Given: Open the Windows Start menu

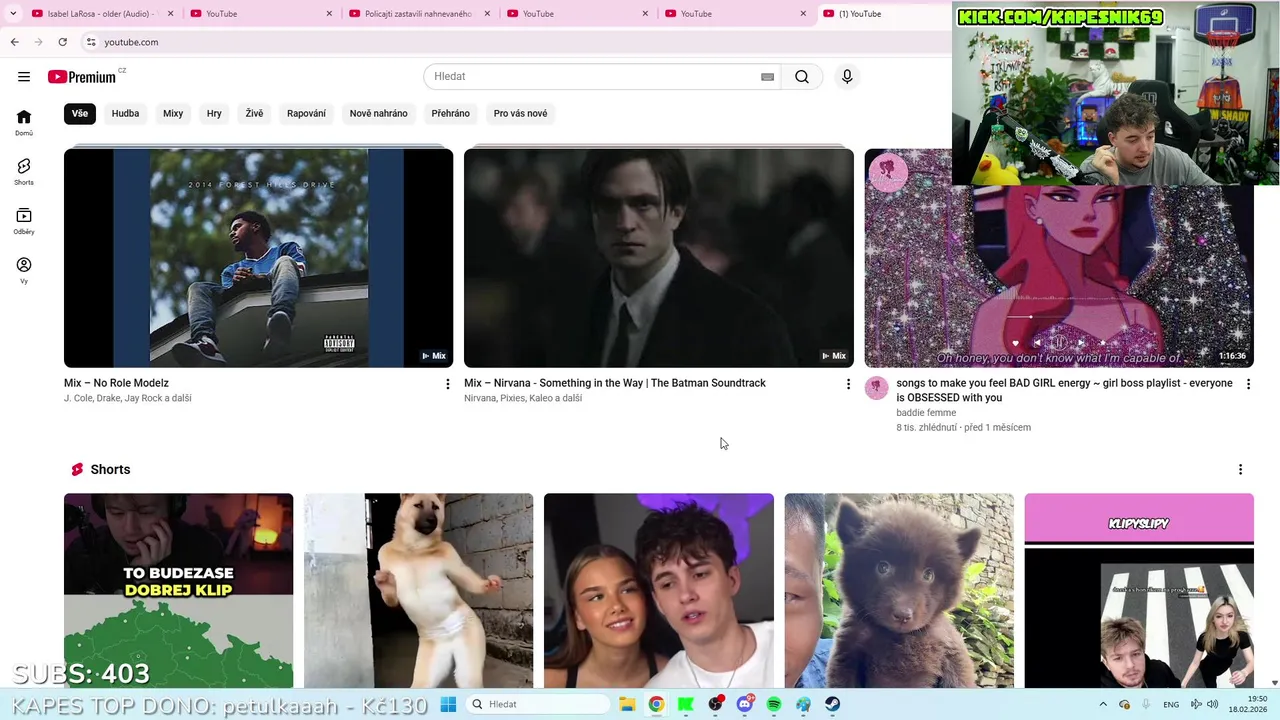Looking at the screenshot, I should 448,704.
